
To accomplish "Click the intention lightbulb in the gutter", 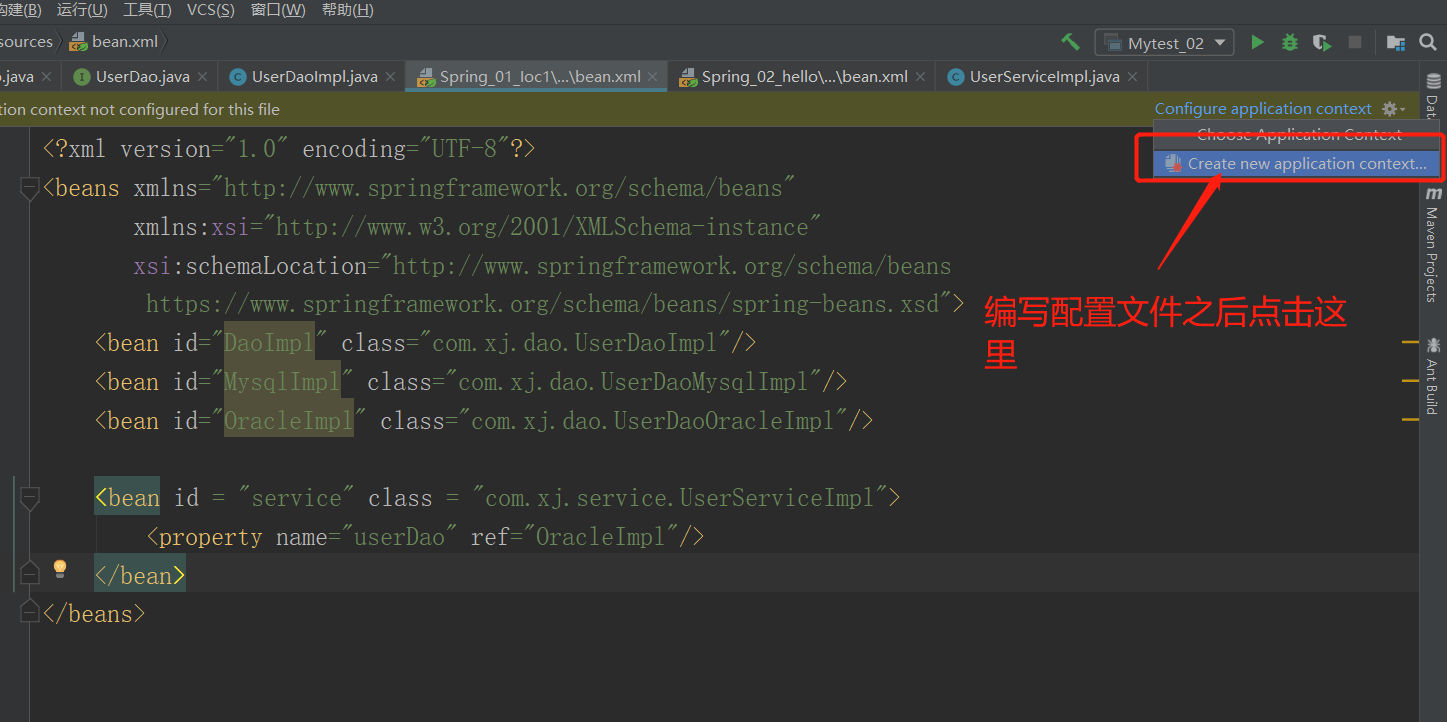I will click(60, 569).
